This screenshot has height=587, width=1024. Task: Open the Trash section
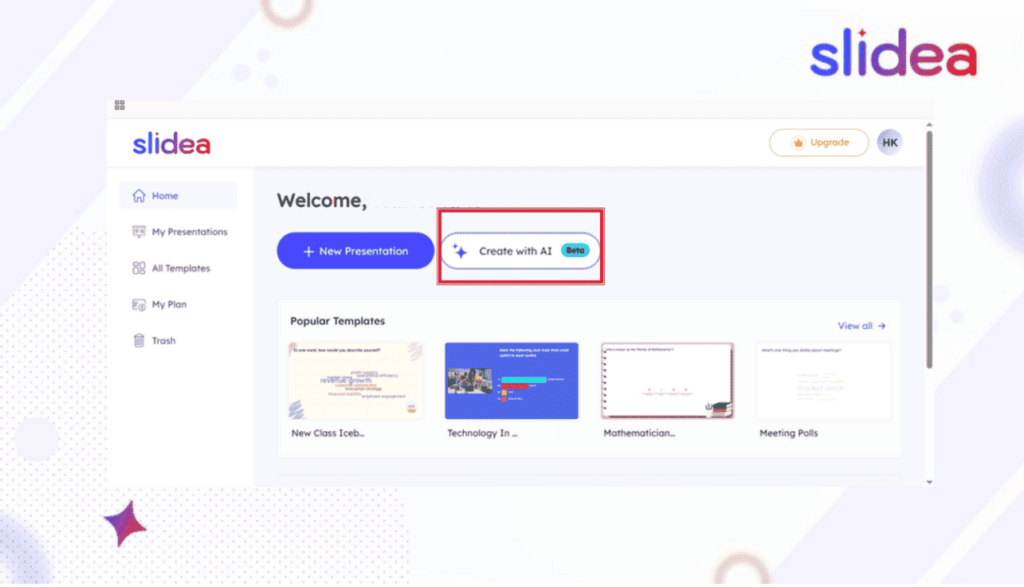pos(154,341)
